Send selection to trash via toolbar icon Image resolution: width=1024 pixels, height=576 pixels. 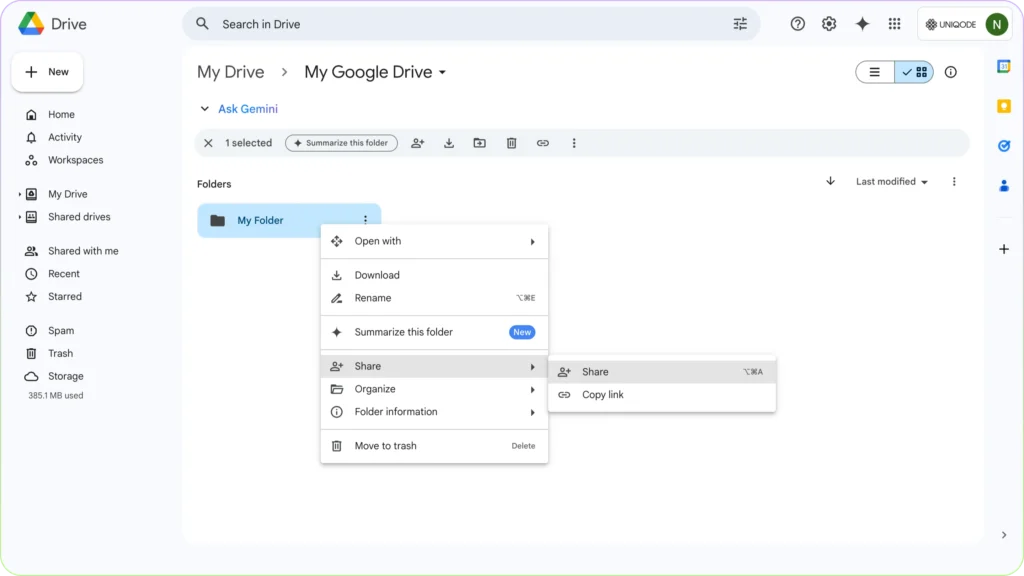511,143
